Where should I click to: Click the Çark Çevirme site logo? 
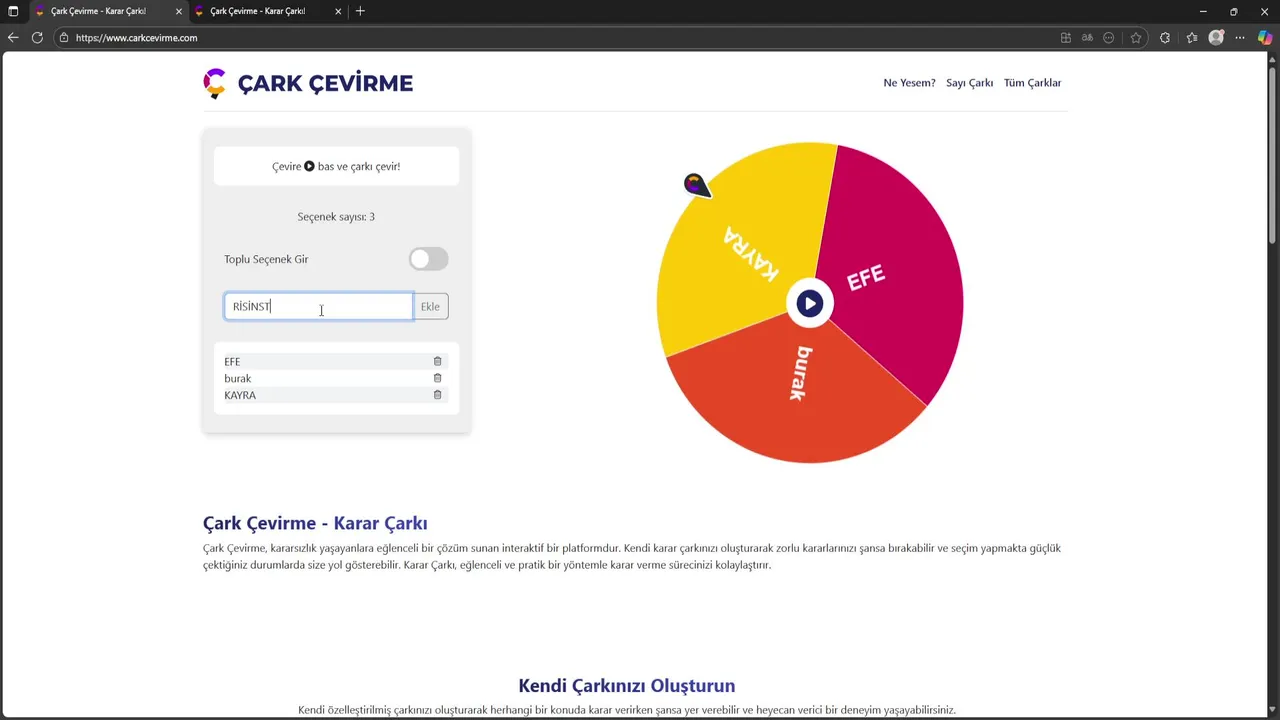[x=308, y=83]
